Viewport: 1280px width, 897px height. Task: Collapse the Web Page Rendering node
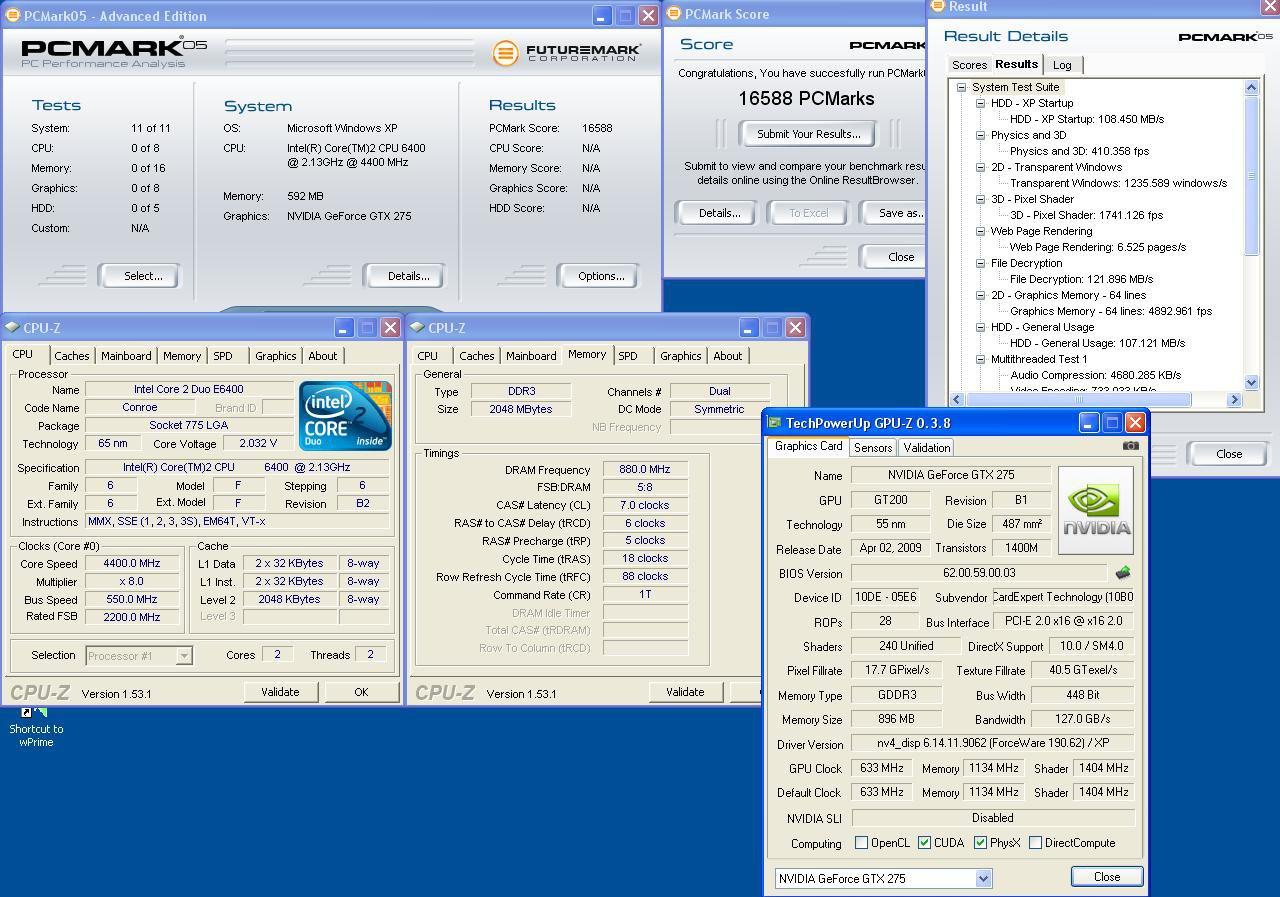[x=981, y=231]
